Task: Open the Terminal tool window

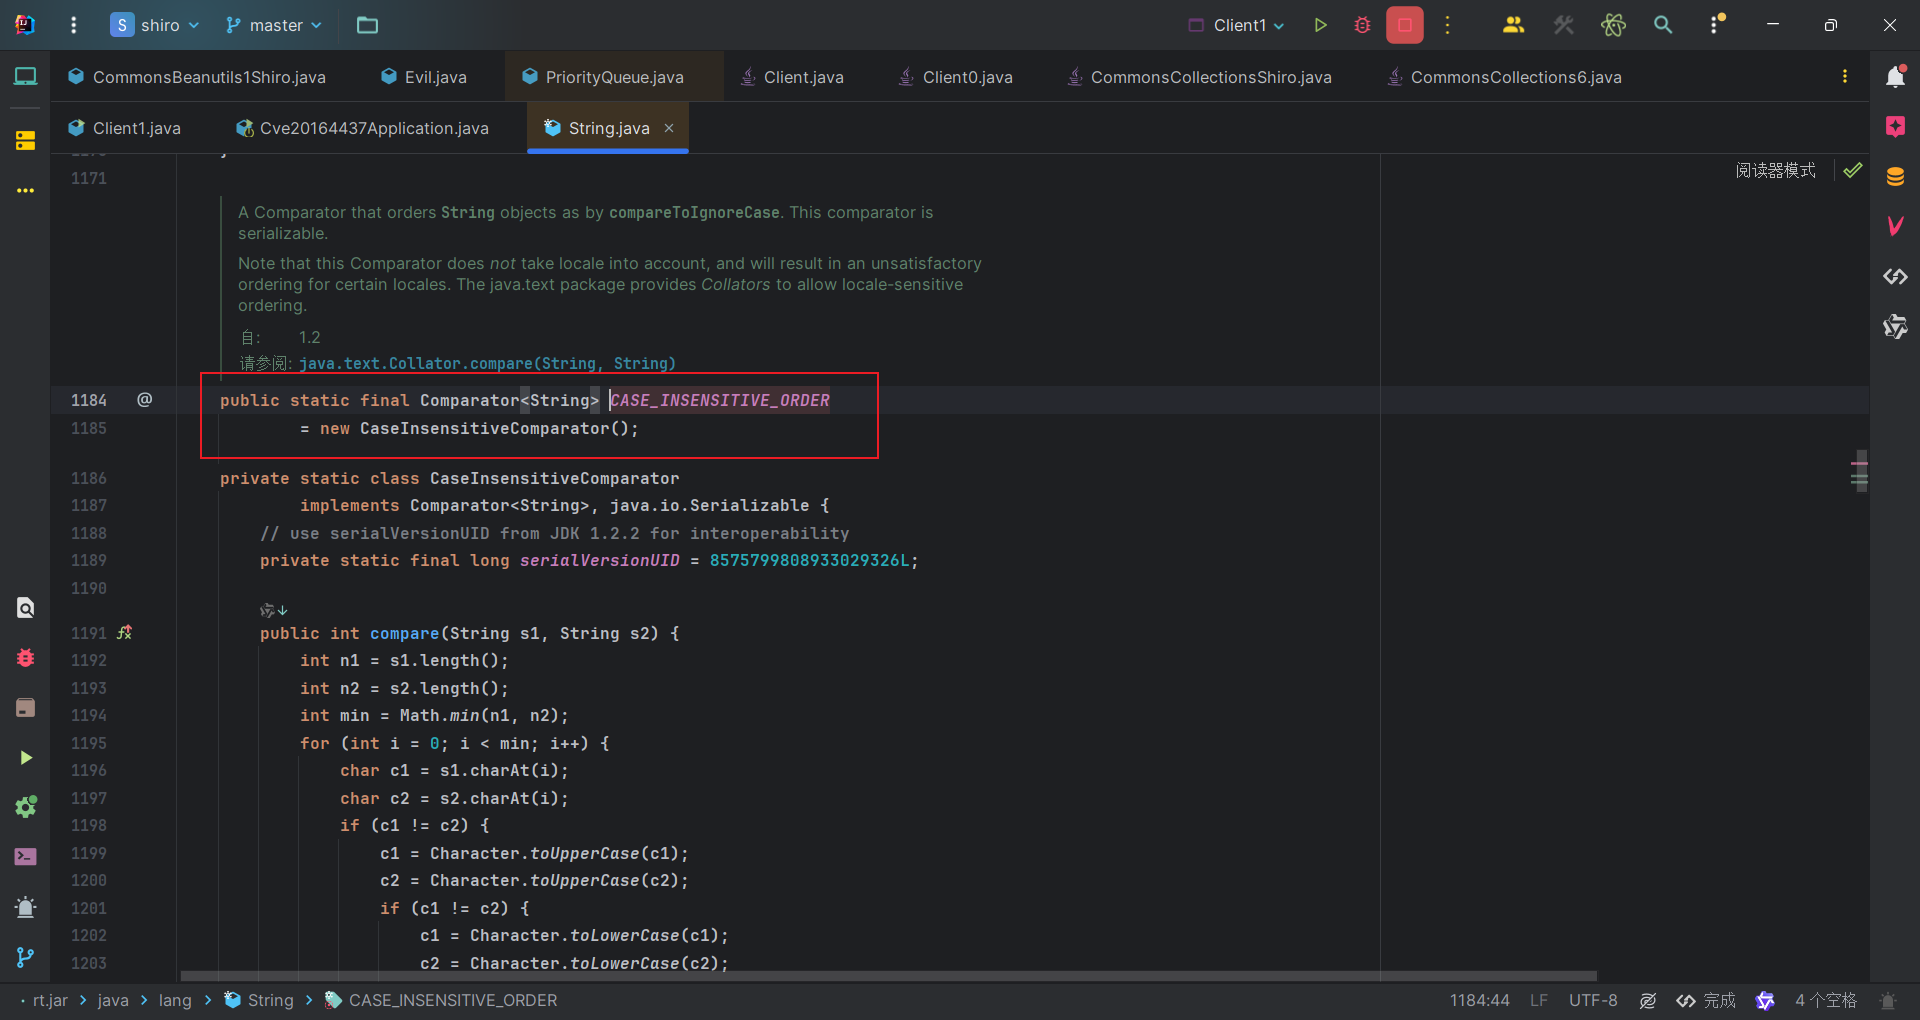Action: 25,857
